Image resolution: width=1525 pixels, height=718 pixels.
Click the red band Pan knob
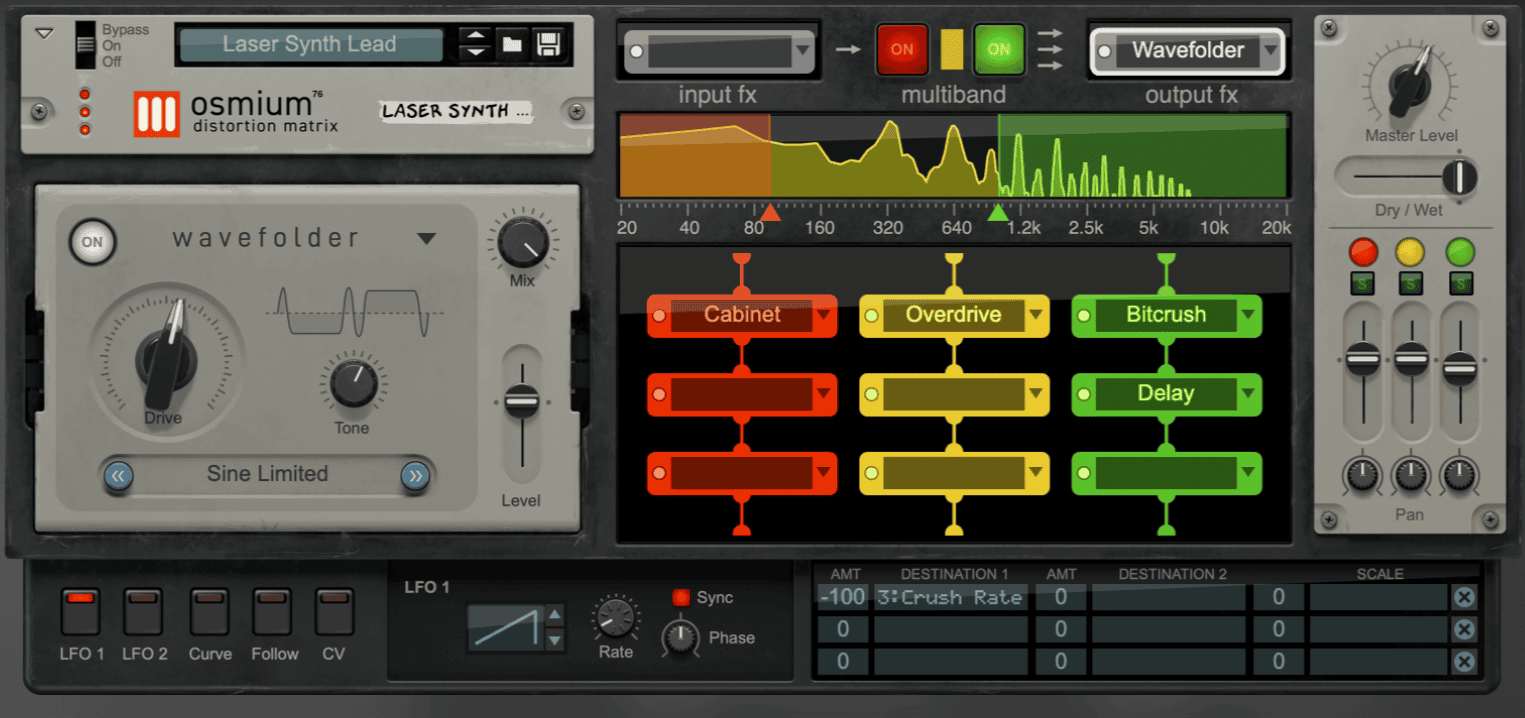point(1363,474)
